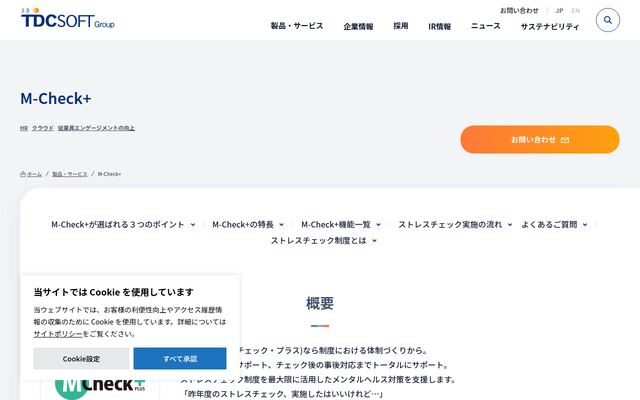Open the 企業情報 menu
The image size is (640, 400).
point(358,26)
